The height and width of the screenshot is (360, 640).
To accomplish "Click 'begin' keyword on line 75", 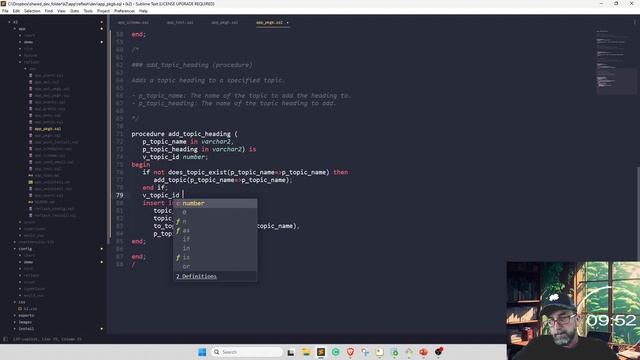I will pos(140,164).
